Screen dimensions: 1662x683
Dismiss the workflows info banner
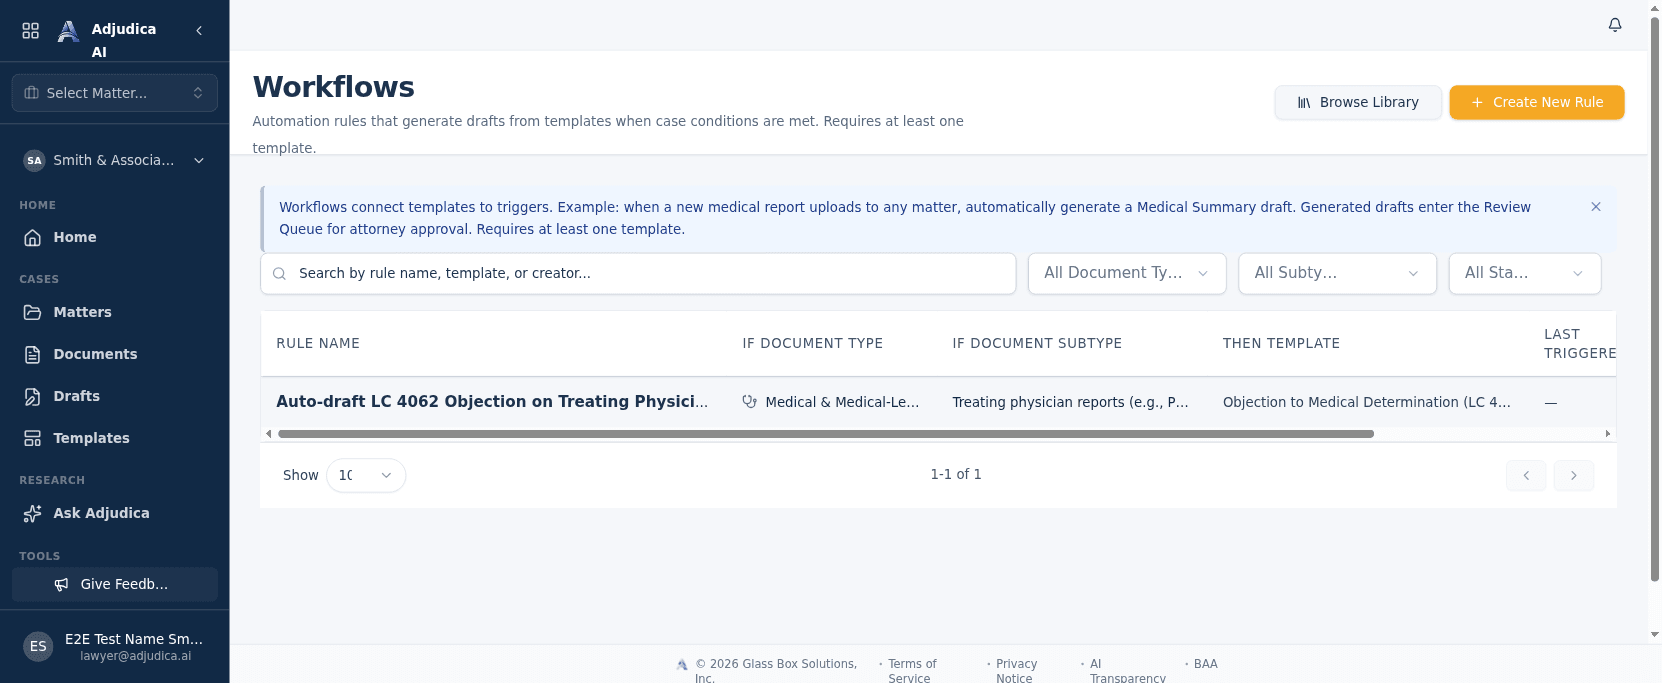pos(1596,207)
